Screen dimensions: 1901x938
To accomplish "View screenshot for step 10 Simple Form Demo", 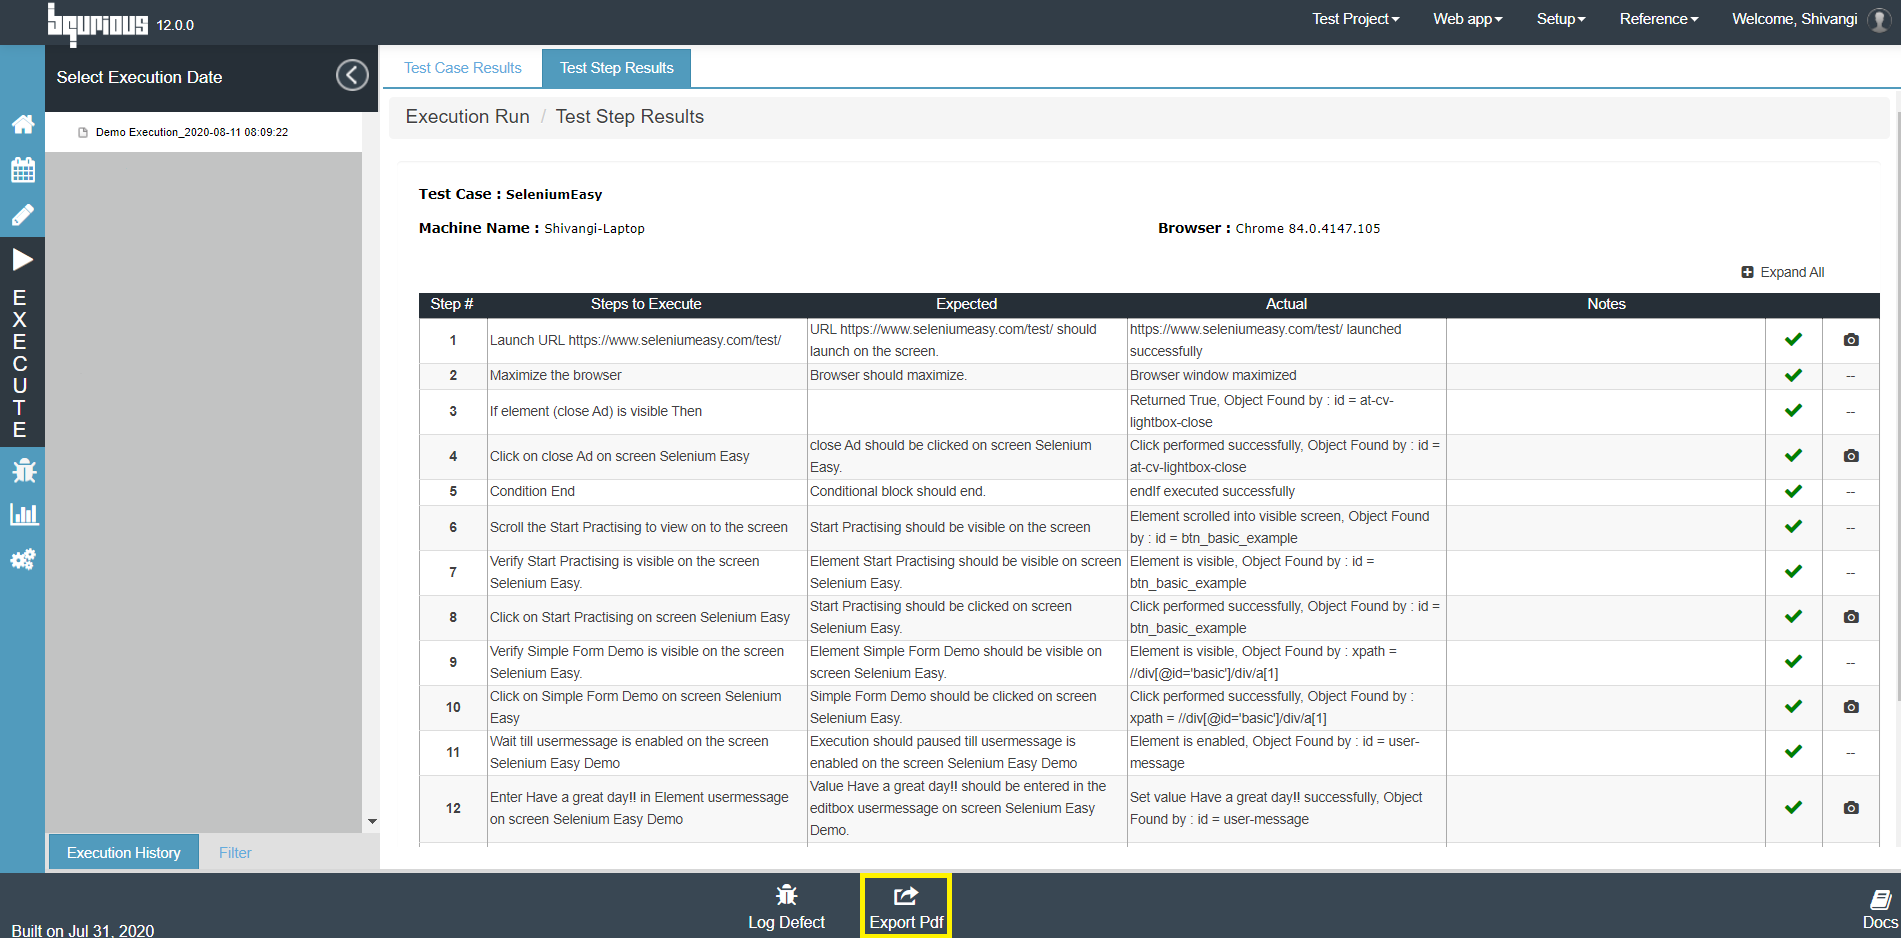I will tap(1851, 707).
